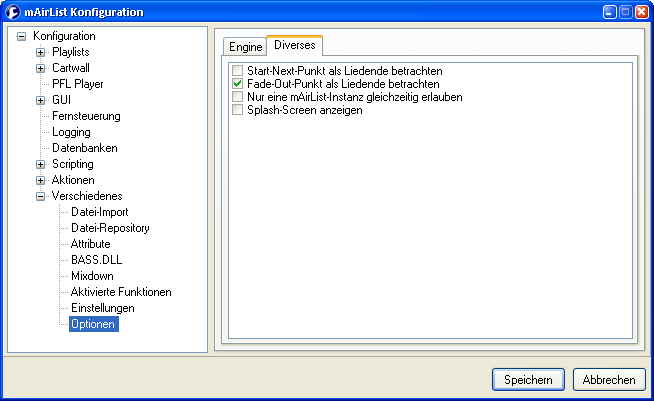Open Mixdown settings
Screen dimensions: 654x401
coord(92,276)
